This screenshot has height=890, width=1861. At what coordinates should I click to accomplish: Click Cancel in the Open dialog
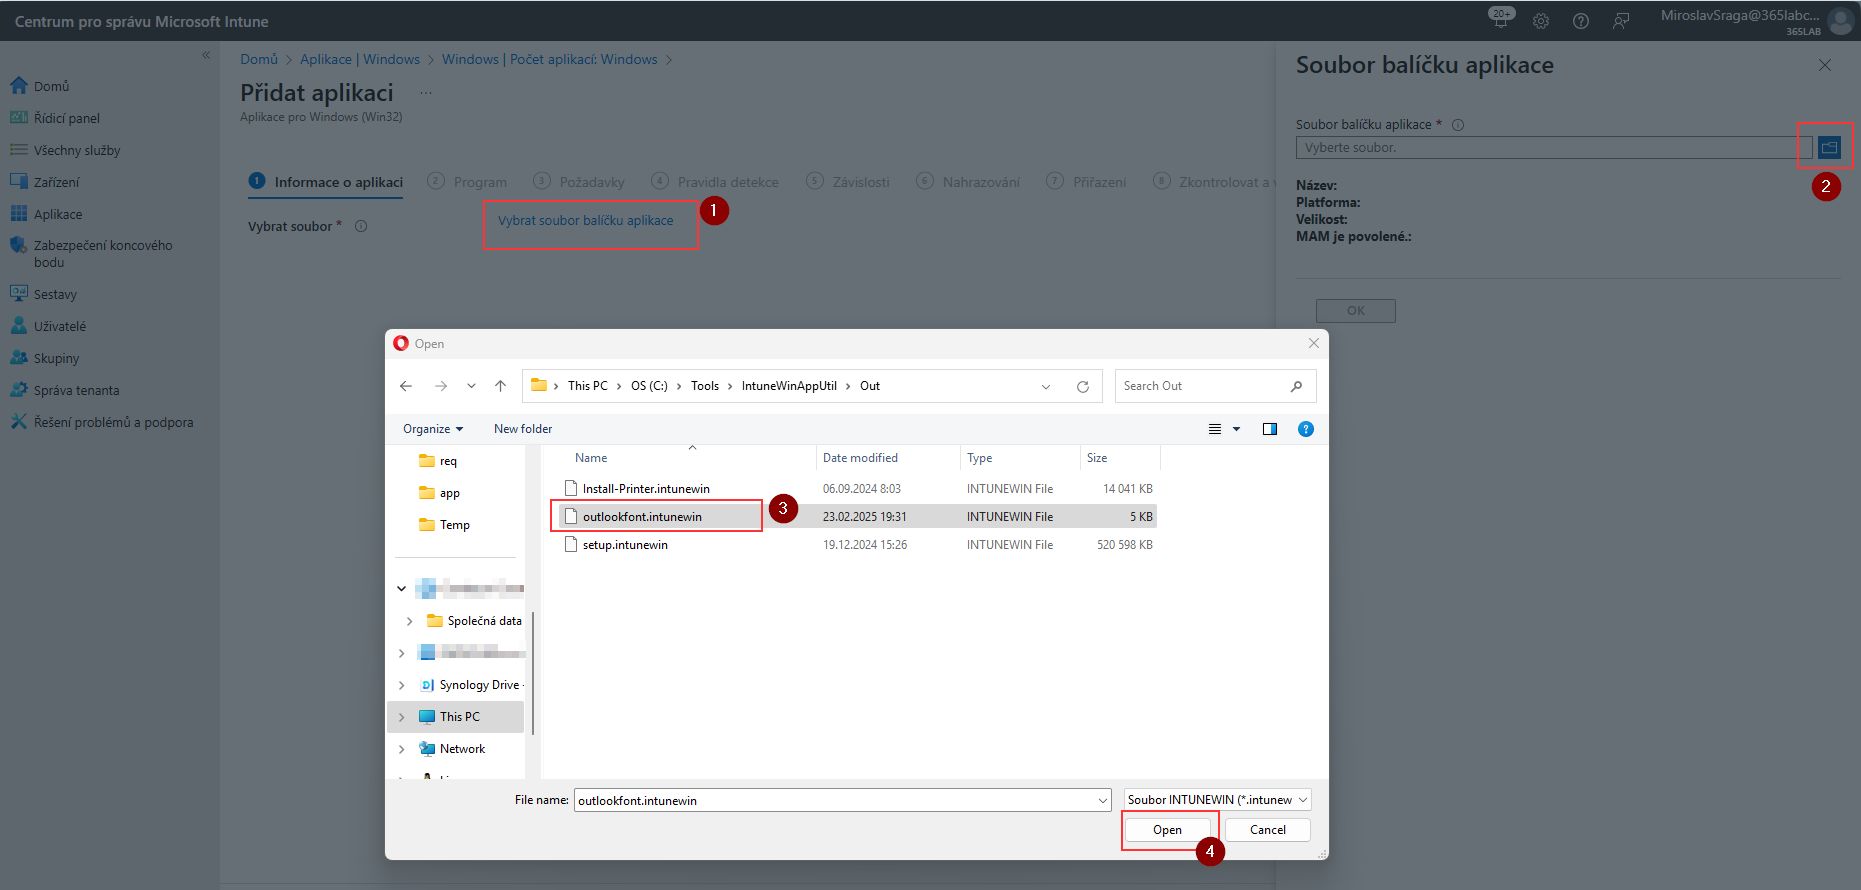(x=1268, y=830)
